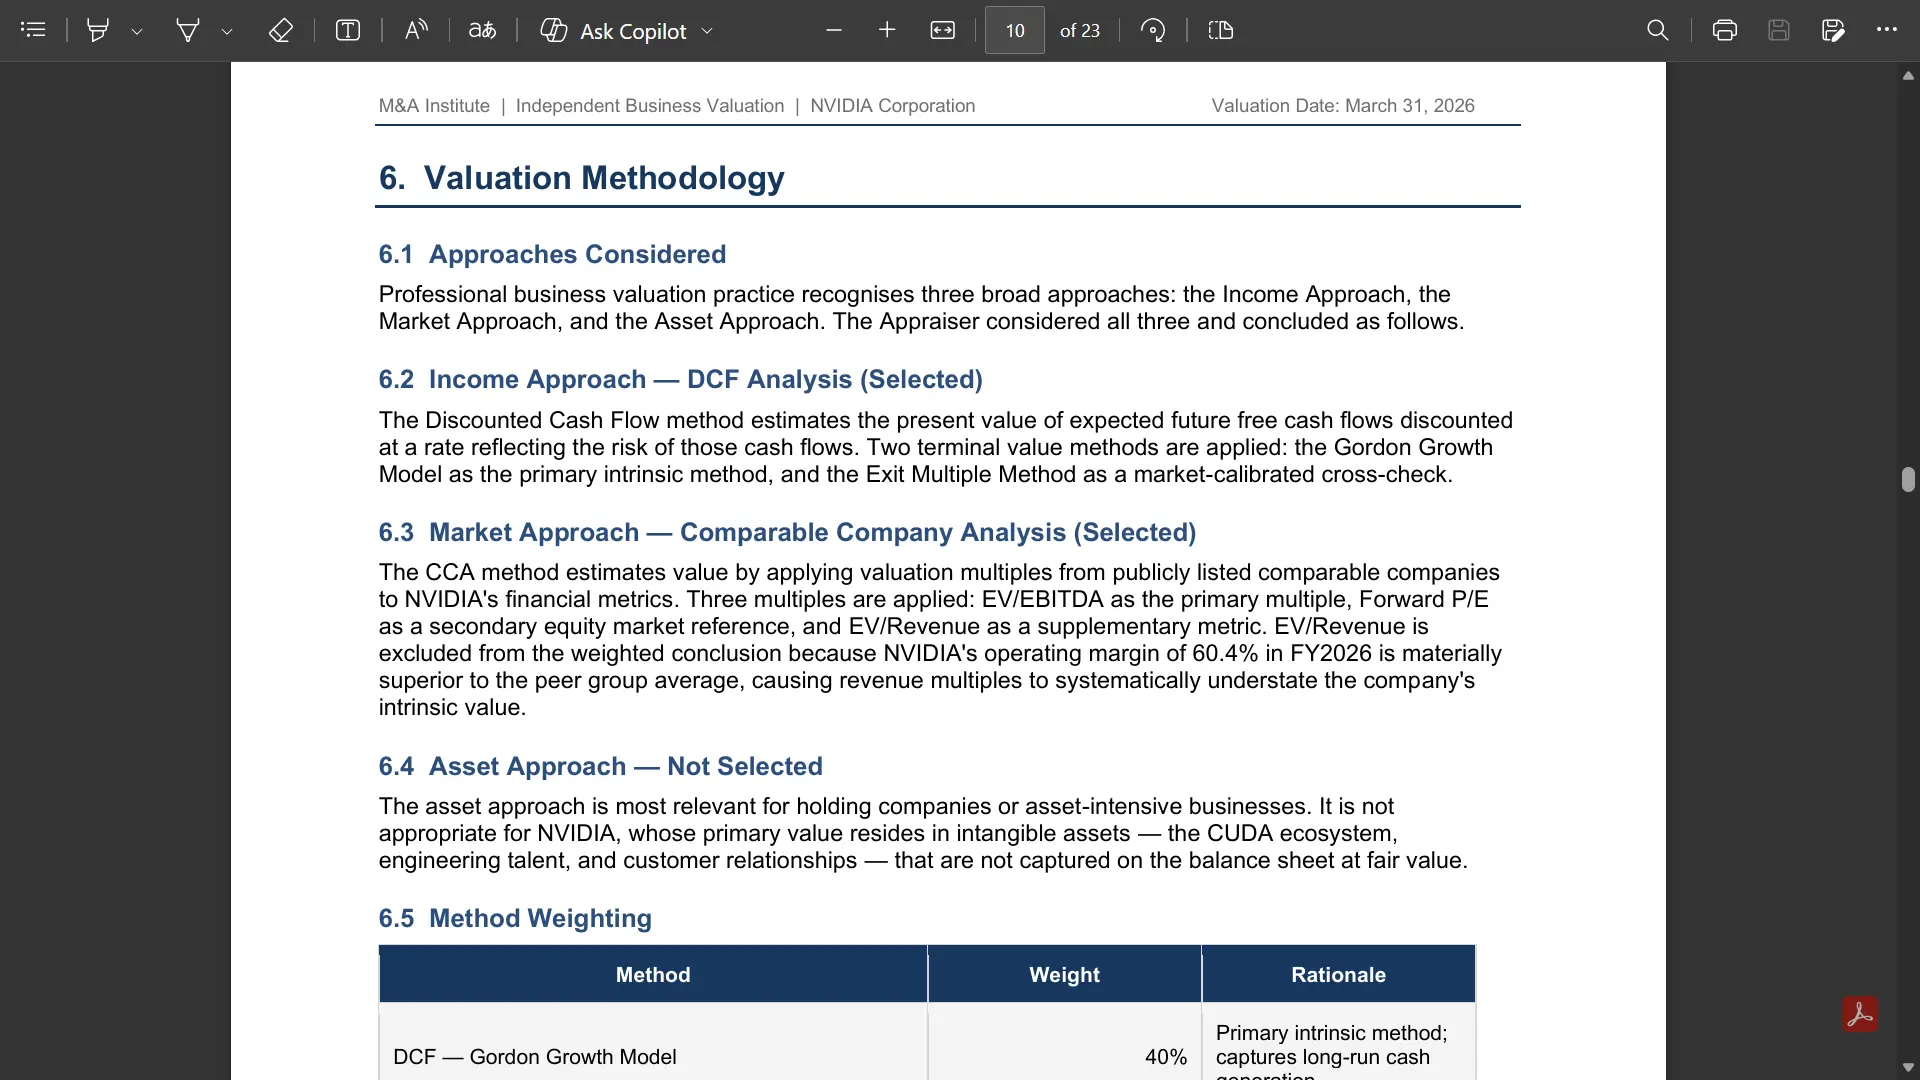Print the document
The image size is (1920, 1080).
pos(1725,30)
